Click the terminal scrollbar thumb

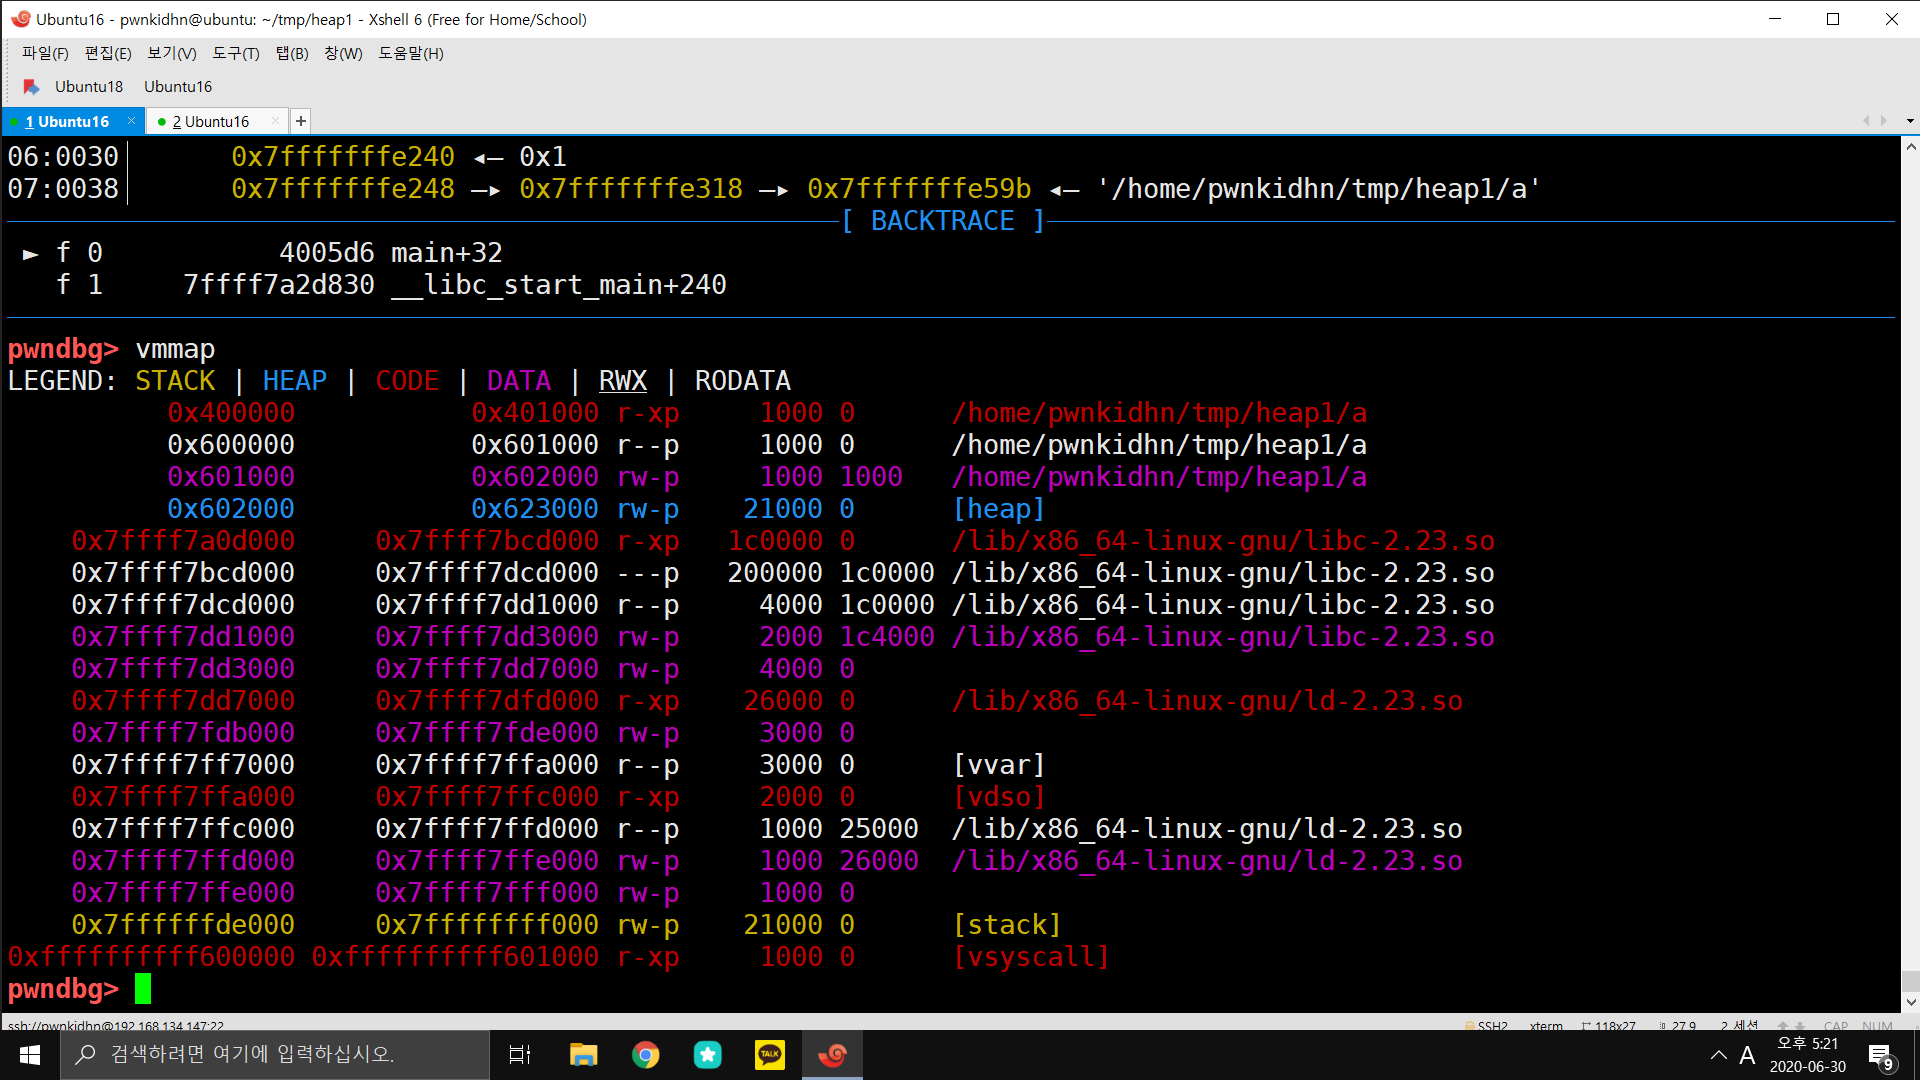click(x=1911, y=980)
